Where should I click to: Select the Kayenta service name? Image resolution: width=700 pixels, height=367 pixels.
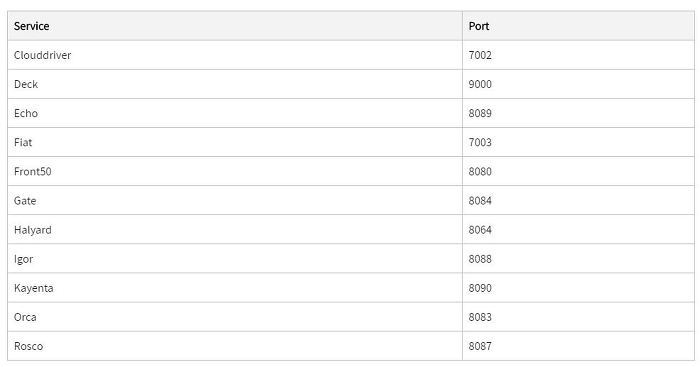click(33, 288)
